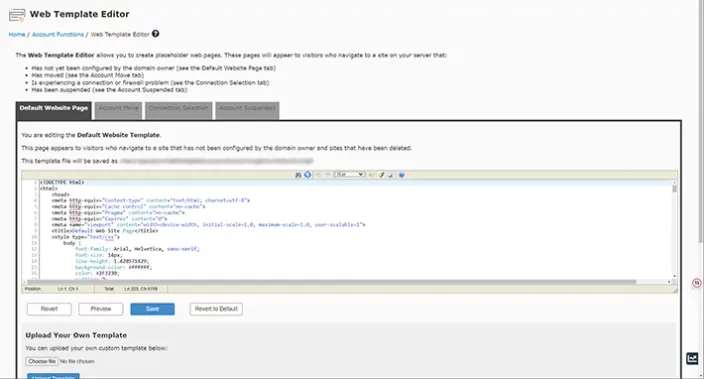Open the Account Functions breadcrumb link
Screen dimensions: 704x379
[58, 35]
